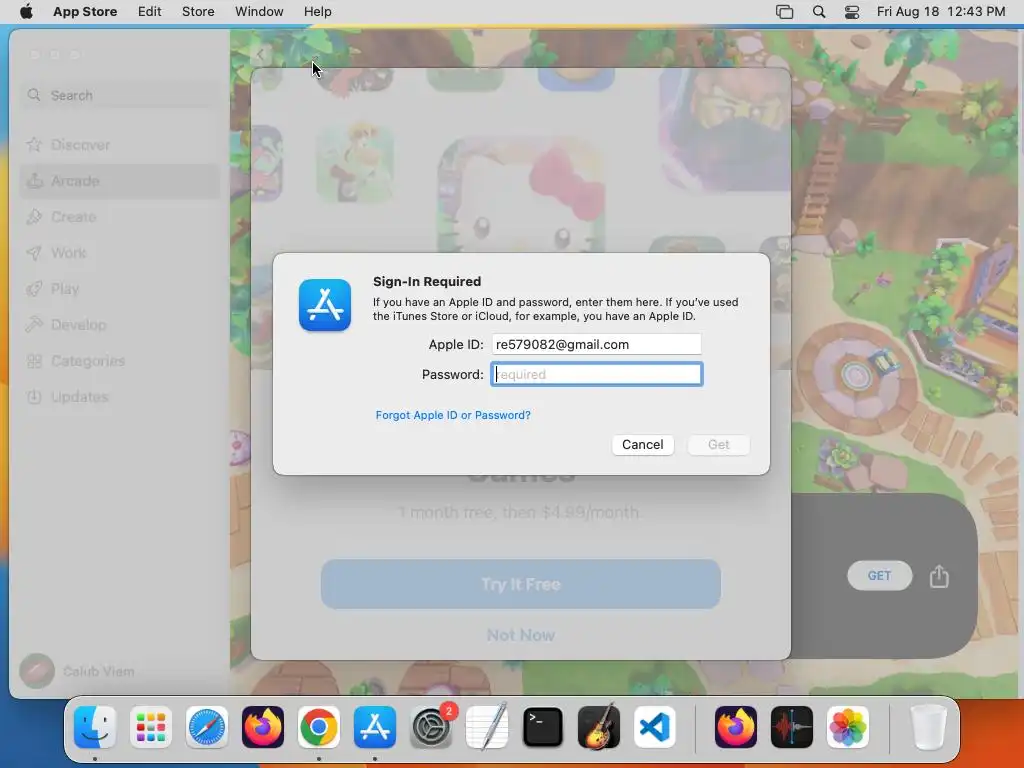Open Finder from the Dock
Screen dimensions: 1024x768
95,727
